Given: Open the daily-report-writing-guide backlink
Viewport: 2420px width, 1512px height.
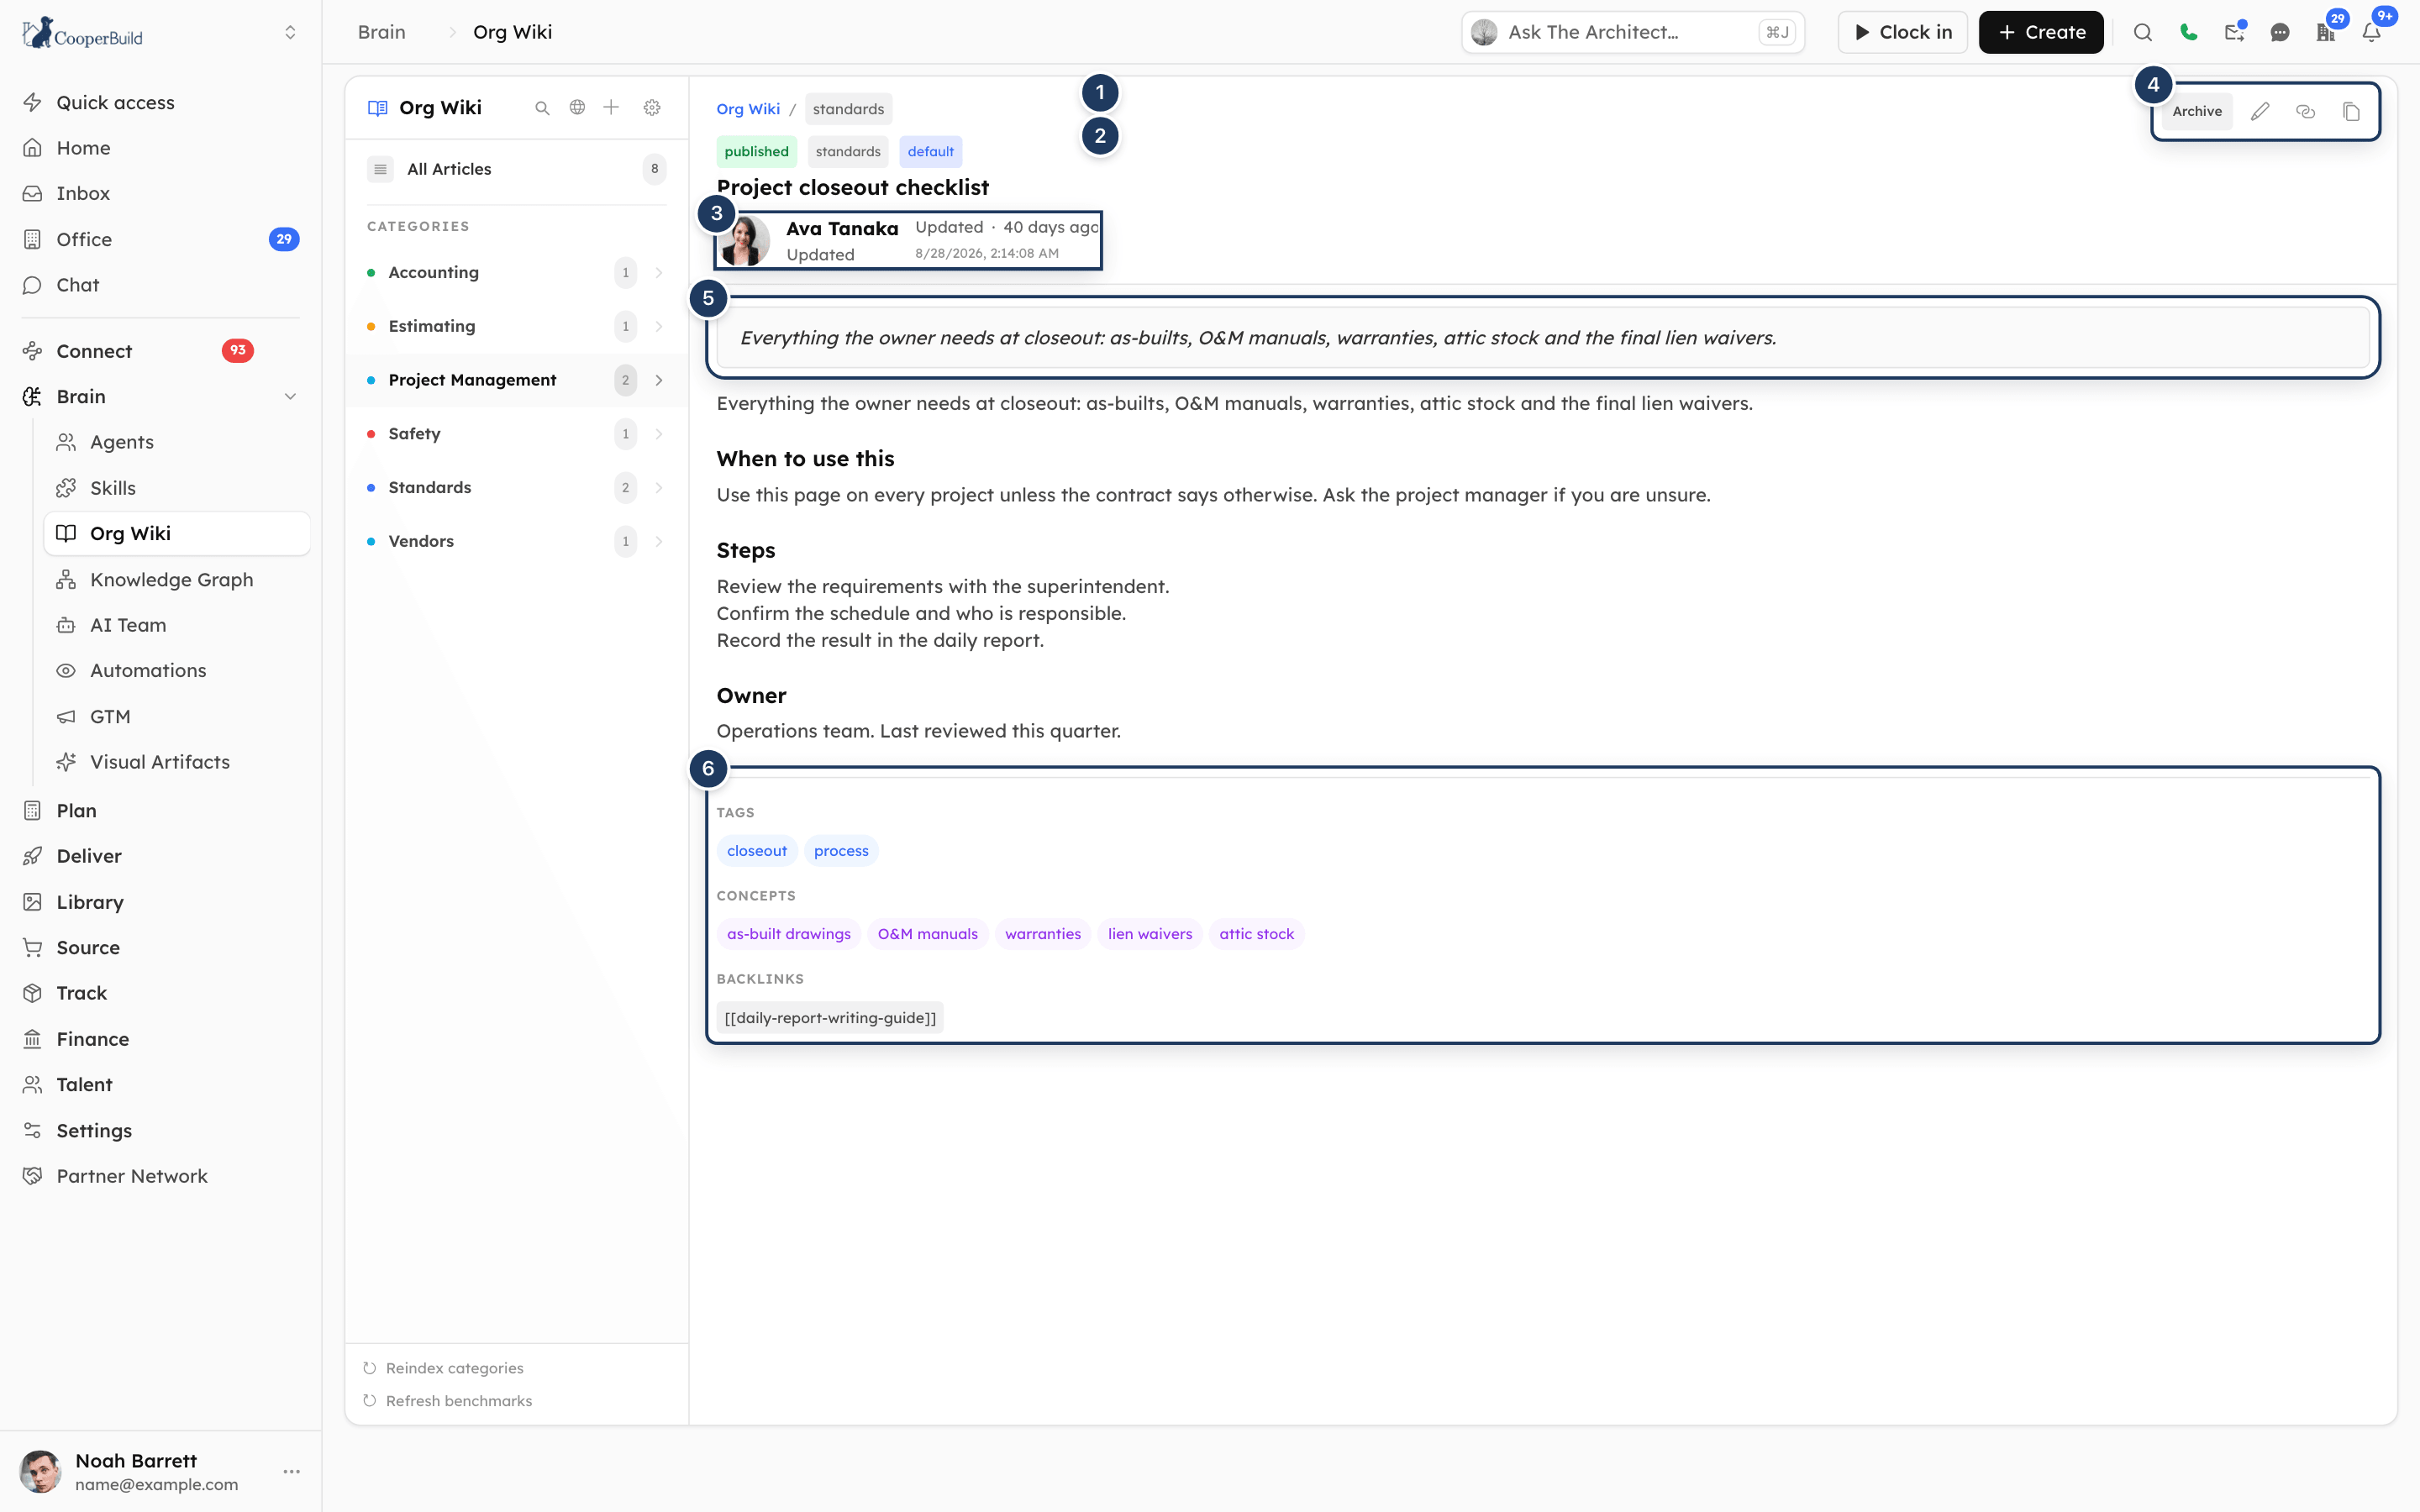Looking at the screenshot, I should coord(830,1018).
